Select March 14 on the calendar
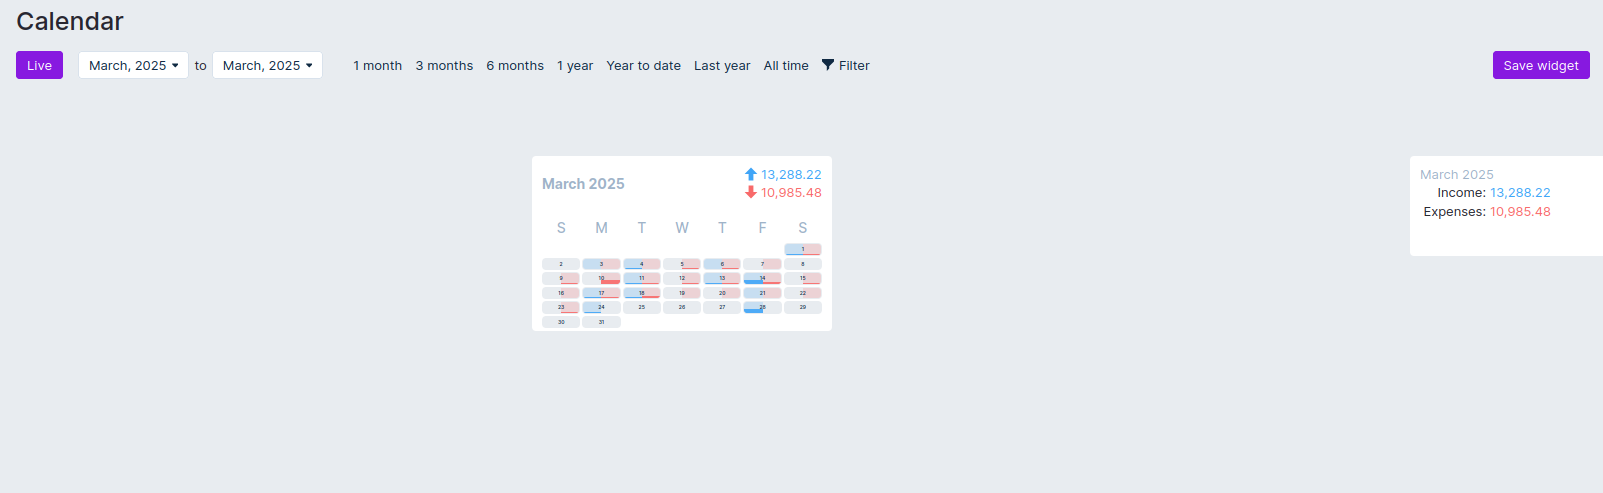The width and height of the screenshot is (1603, 493). 762,278
